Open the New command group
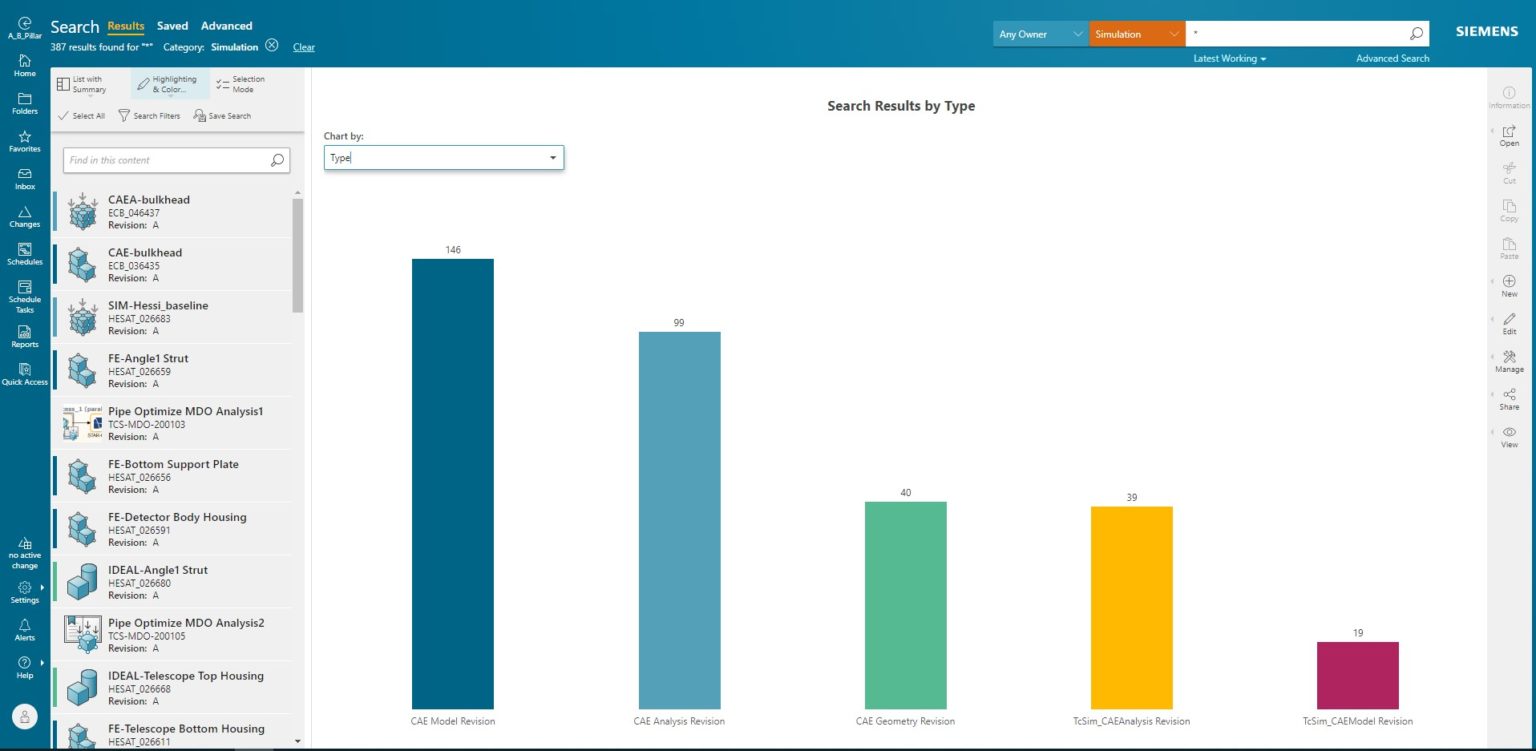1536x751 pixels. 1508,287
